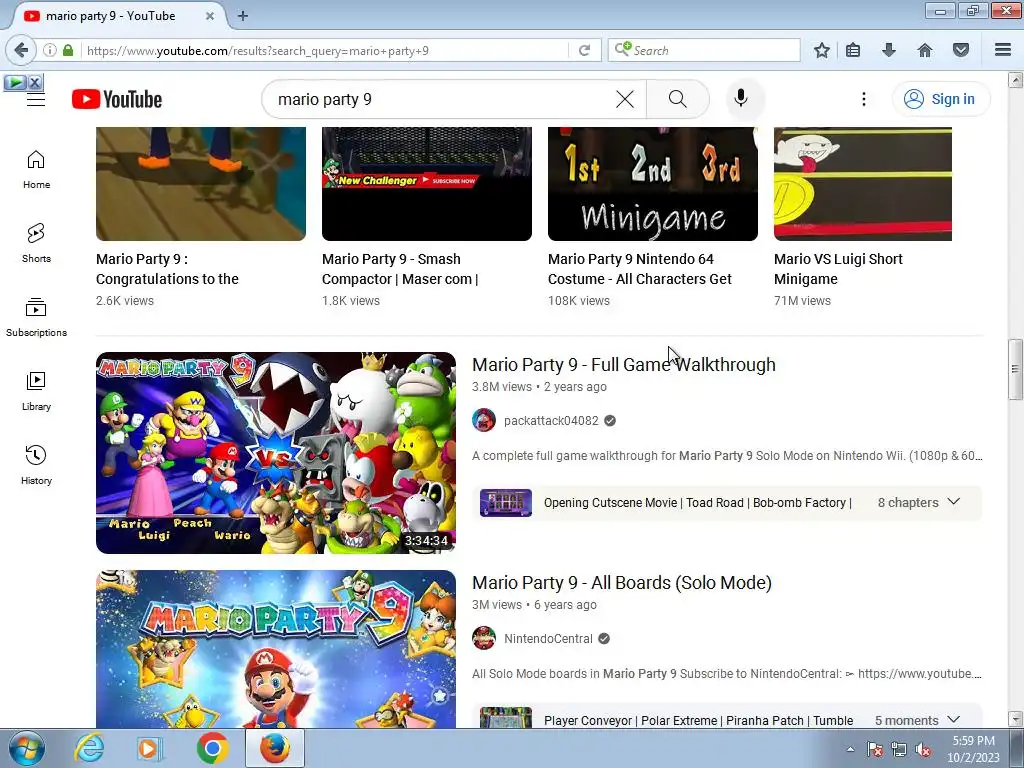Screen dimensions: 1024x768
Task: Click the Action Center flag tray icon
Action: pyautogui.click(x=875, y=749)
